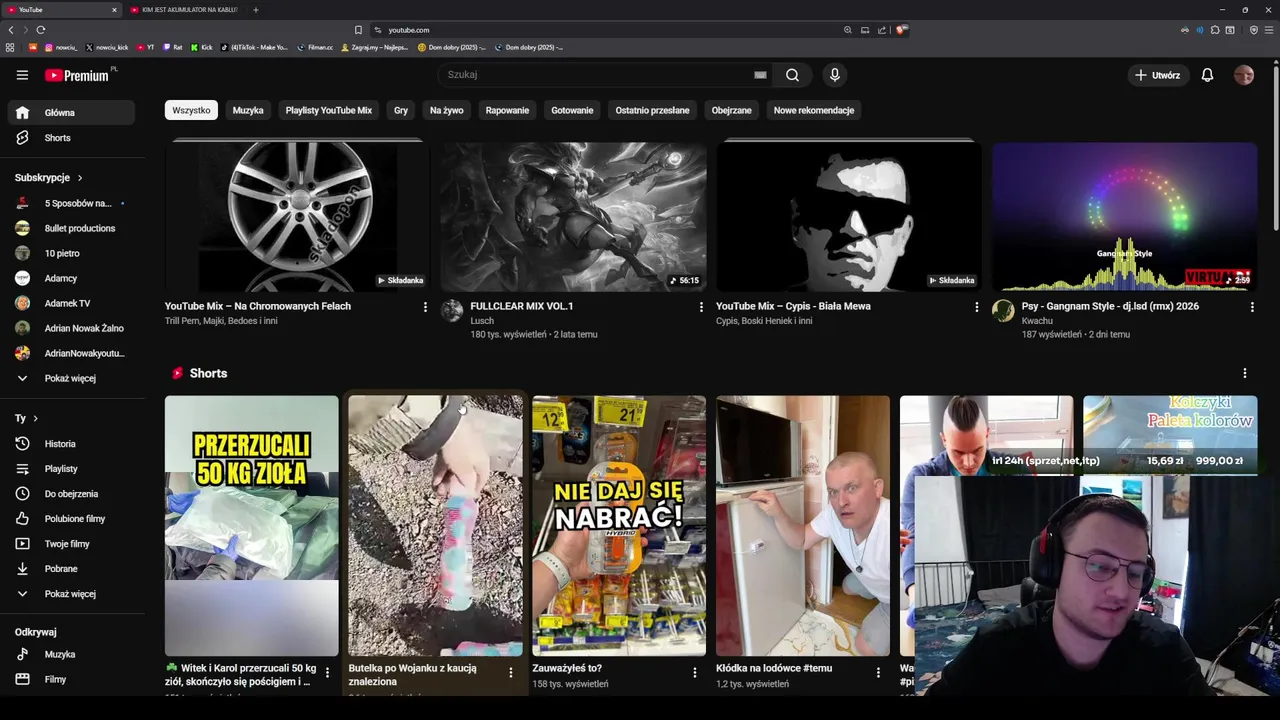Click the Brave shields lion icon
Screen dimensions: 1280x720
click(901, 30)
